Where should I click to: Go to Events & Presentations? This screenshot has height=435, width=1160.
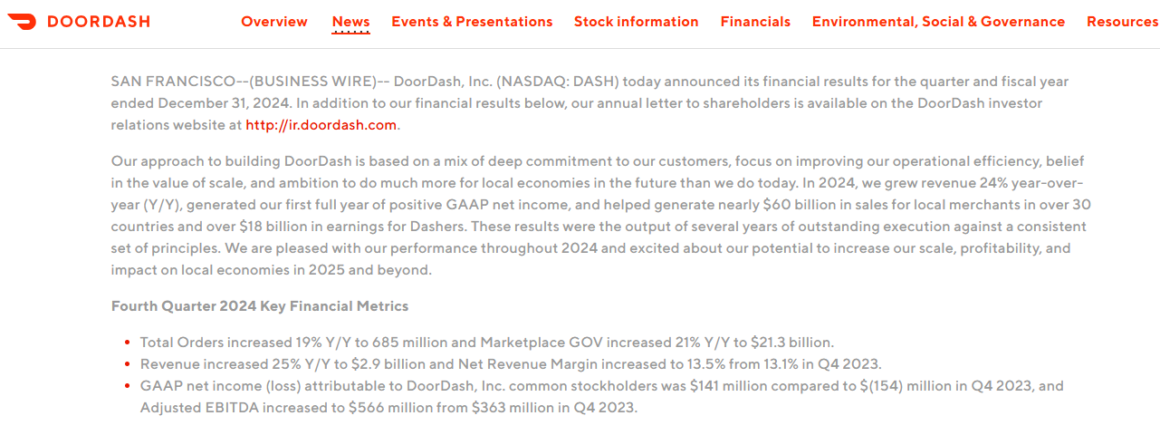[472, 21]
